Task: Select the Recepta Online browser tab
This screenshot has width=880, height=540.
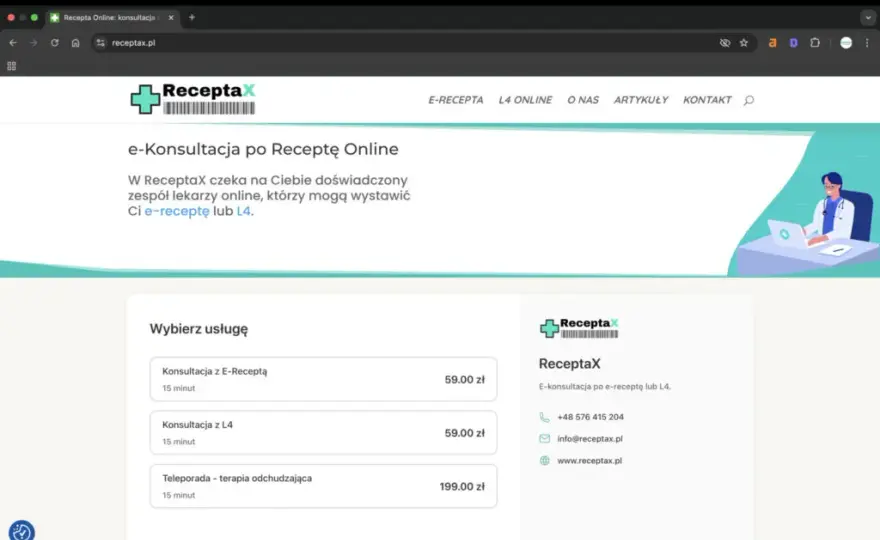Action: coord(112,17)
